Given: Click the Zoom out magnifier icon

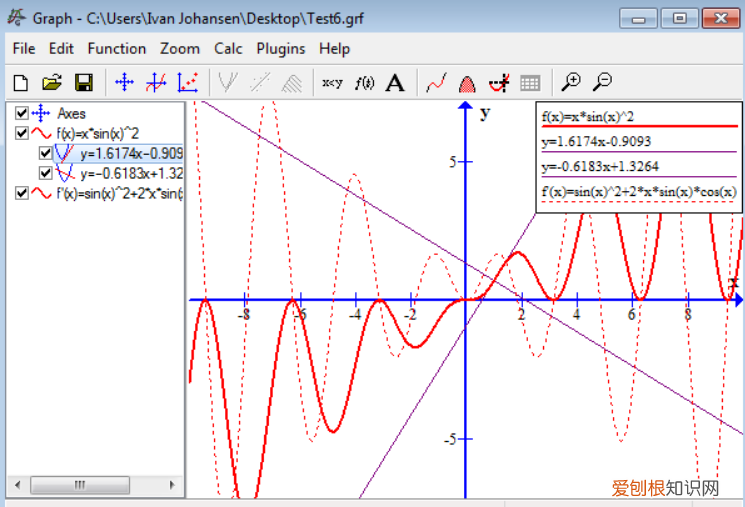Looking at the screenshot, I should pyautogui.click(x=602, y=83).
